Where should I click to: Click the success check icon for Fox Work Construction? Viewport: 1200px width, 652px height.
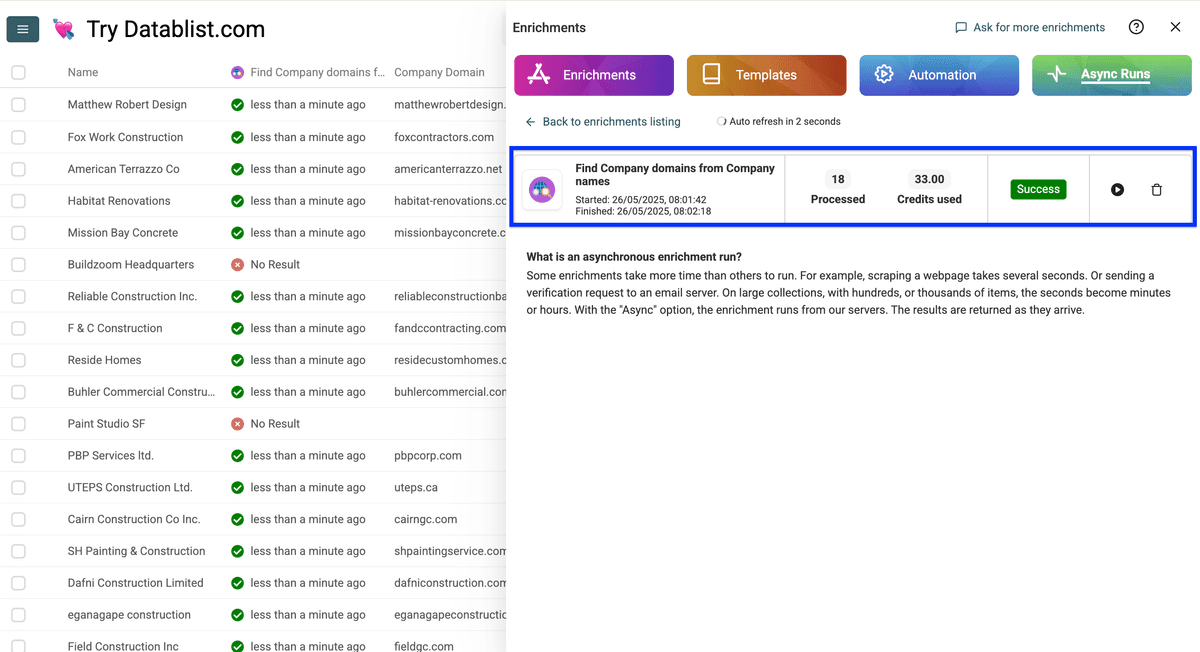[237, 137]
